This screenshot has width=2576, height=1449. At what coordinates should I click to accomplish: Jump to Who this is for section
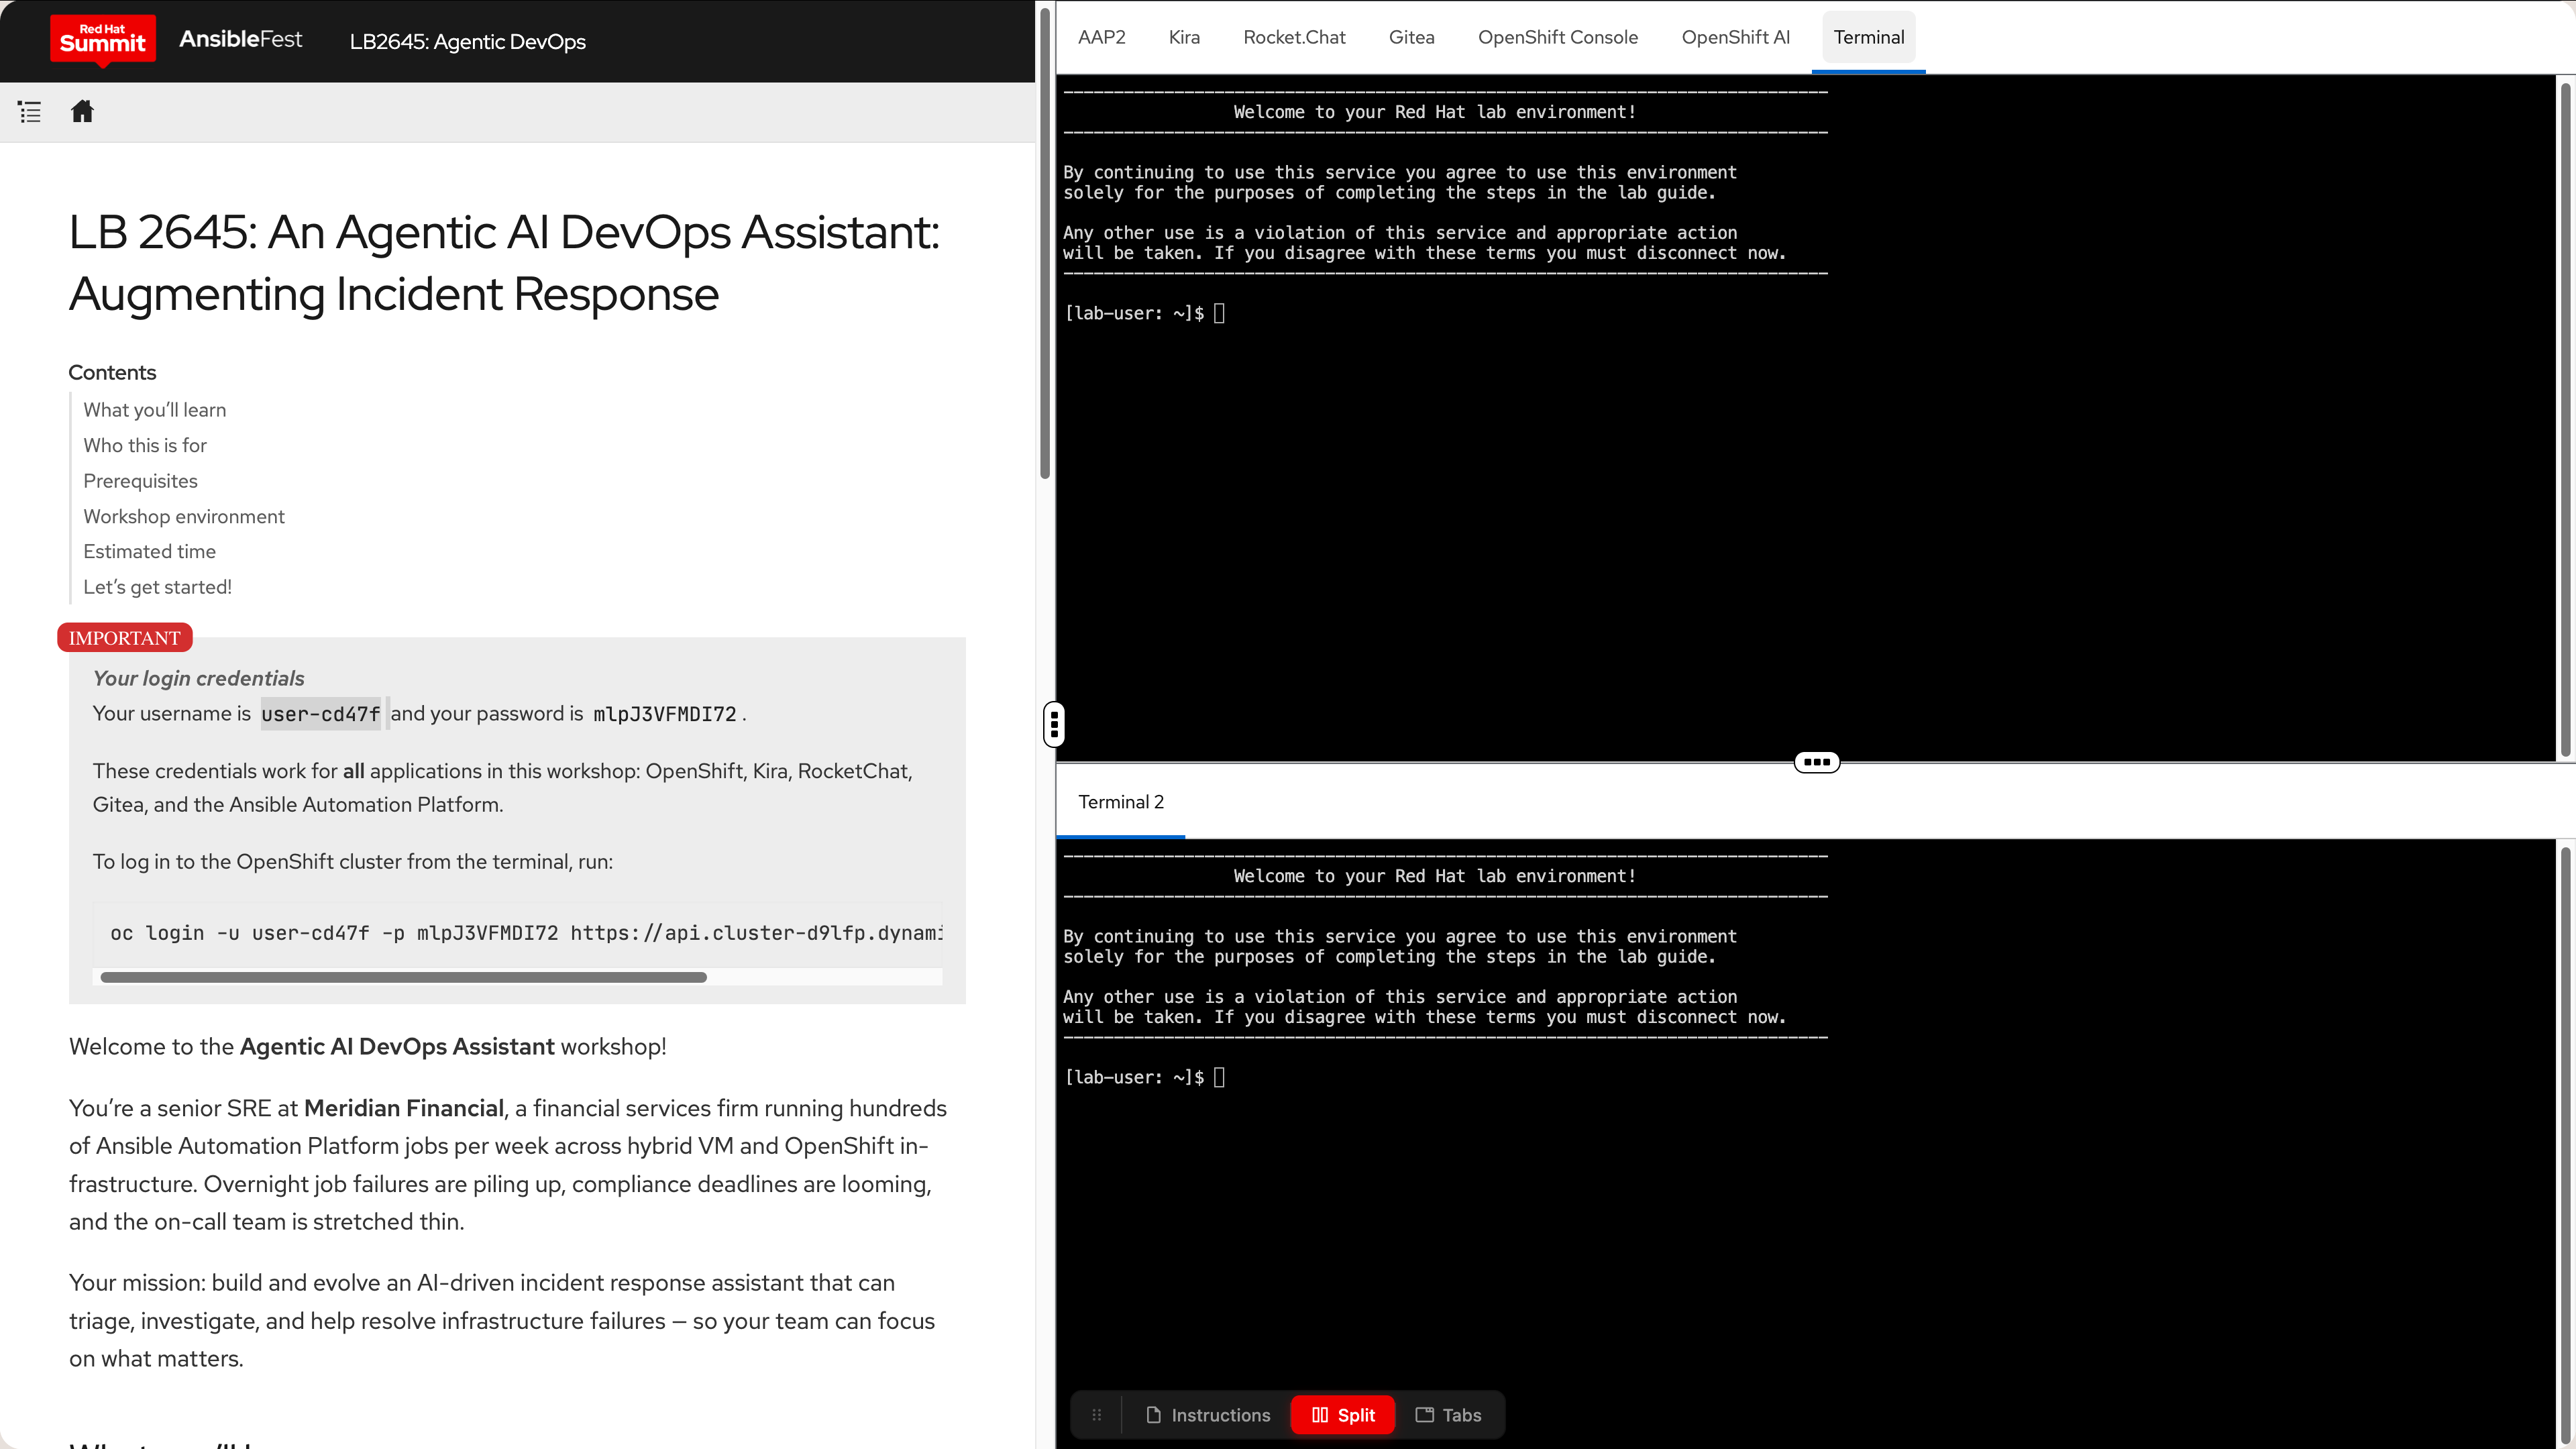[x=145, y=446]
